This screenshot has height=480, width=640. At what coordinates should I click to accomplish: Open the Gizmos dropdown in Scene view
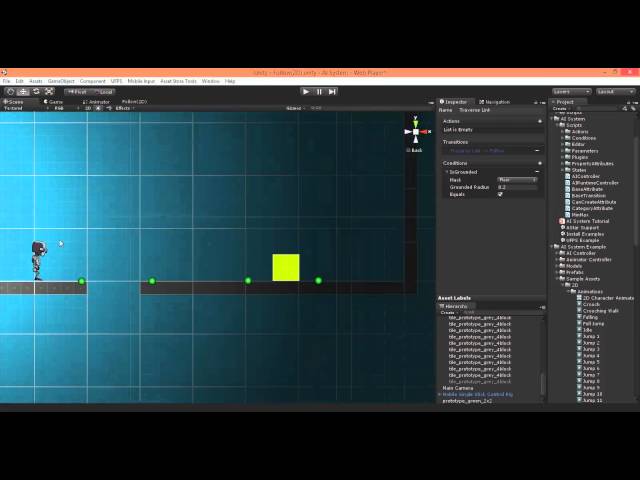[x=296, y=108]
